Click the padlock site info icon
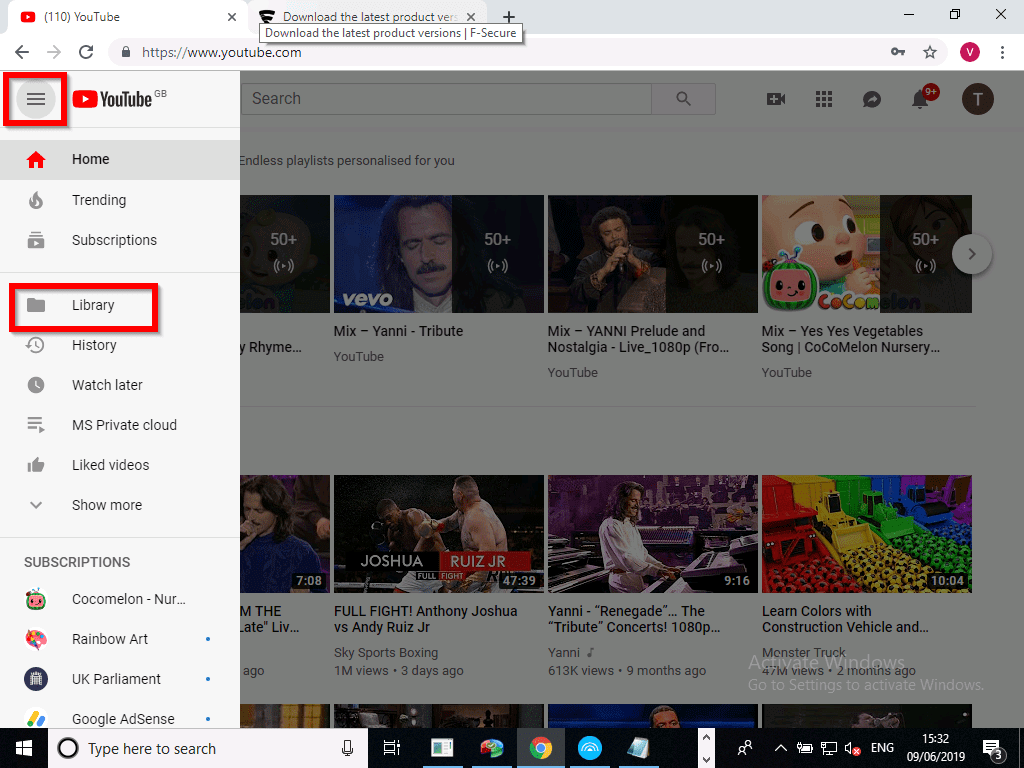This screenshot has height=768, width=1024. [126, 52]
